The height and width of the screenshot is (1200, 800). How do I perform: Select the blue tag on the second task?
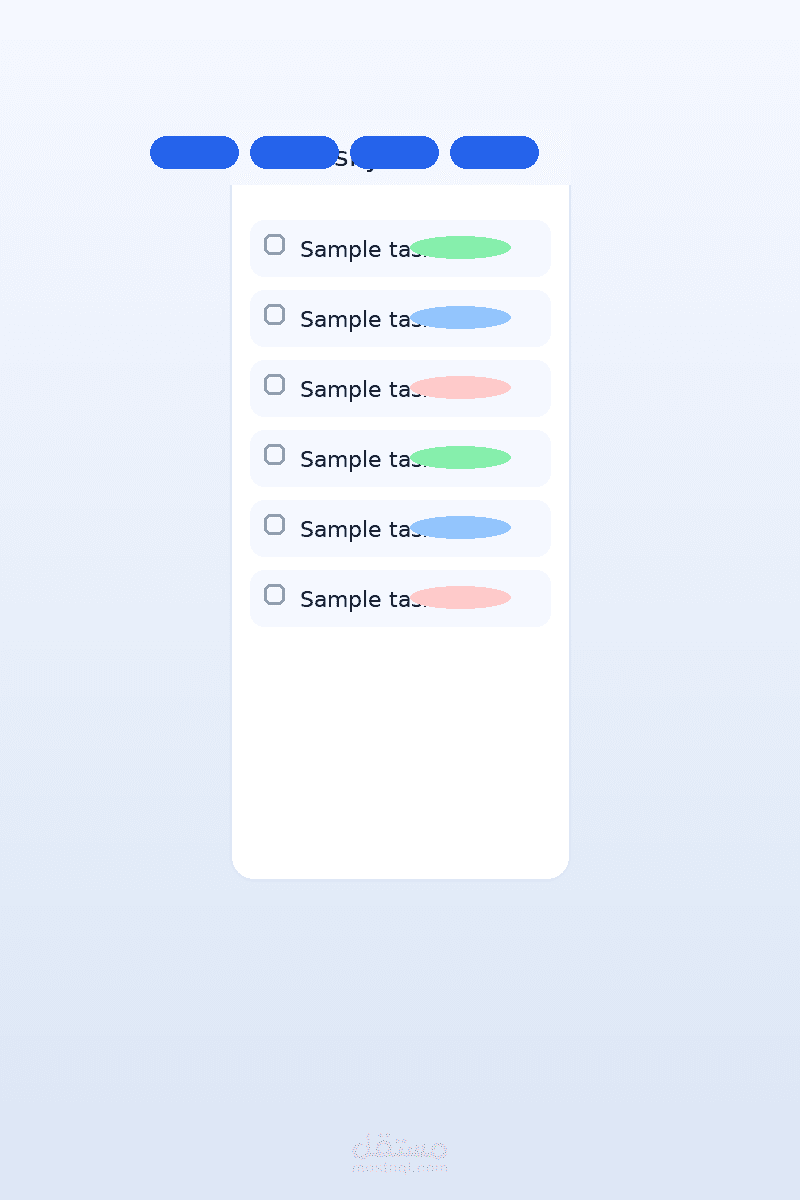coord(460,318)
